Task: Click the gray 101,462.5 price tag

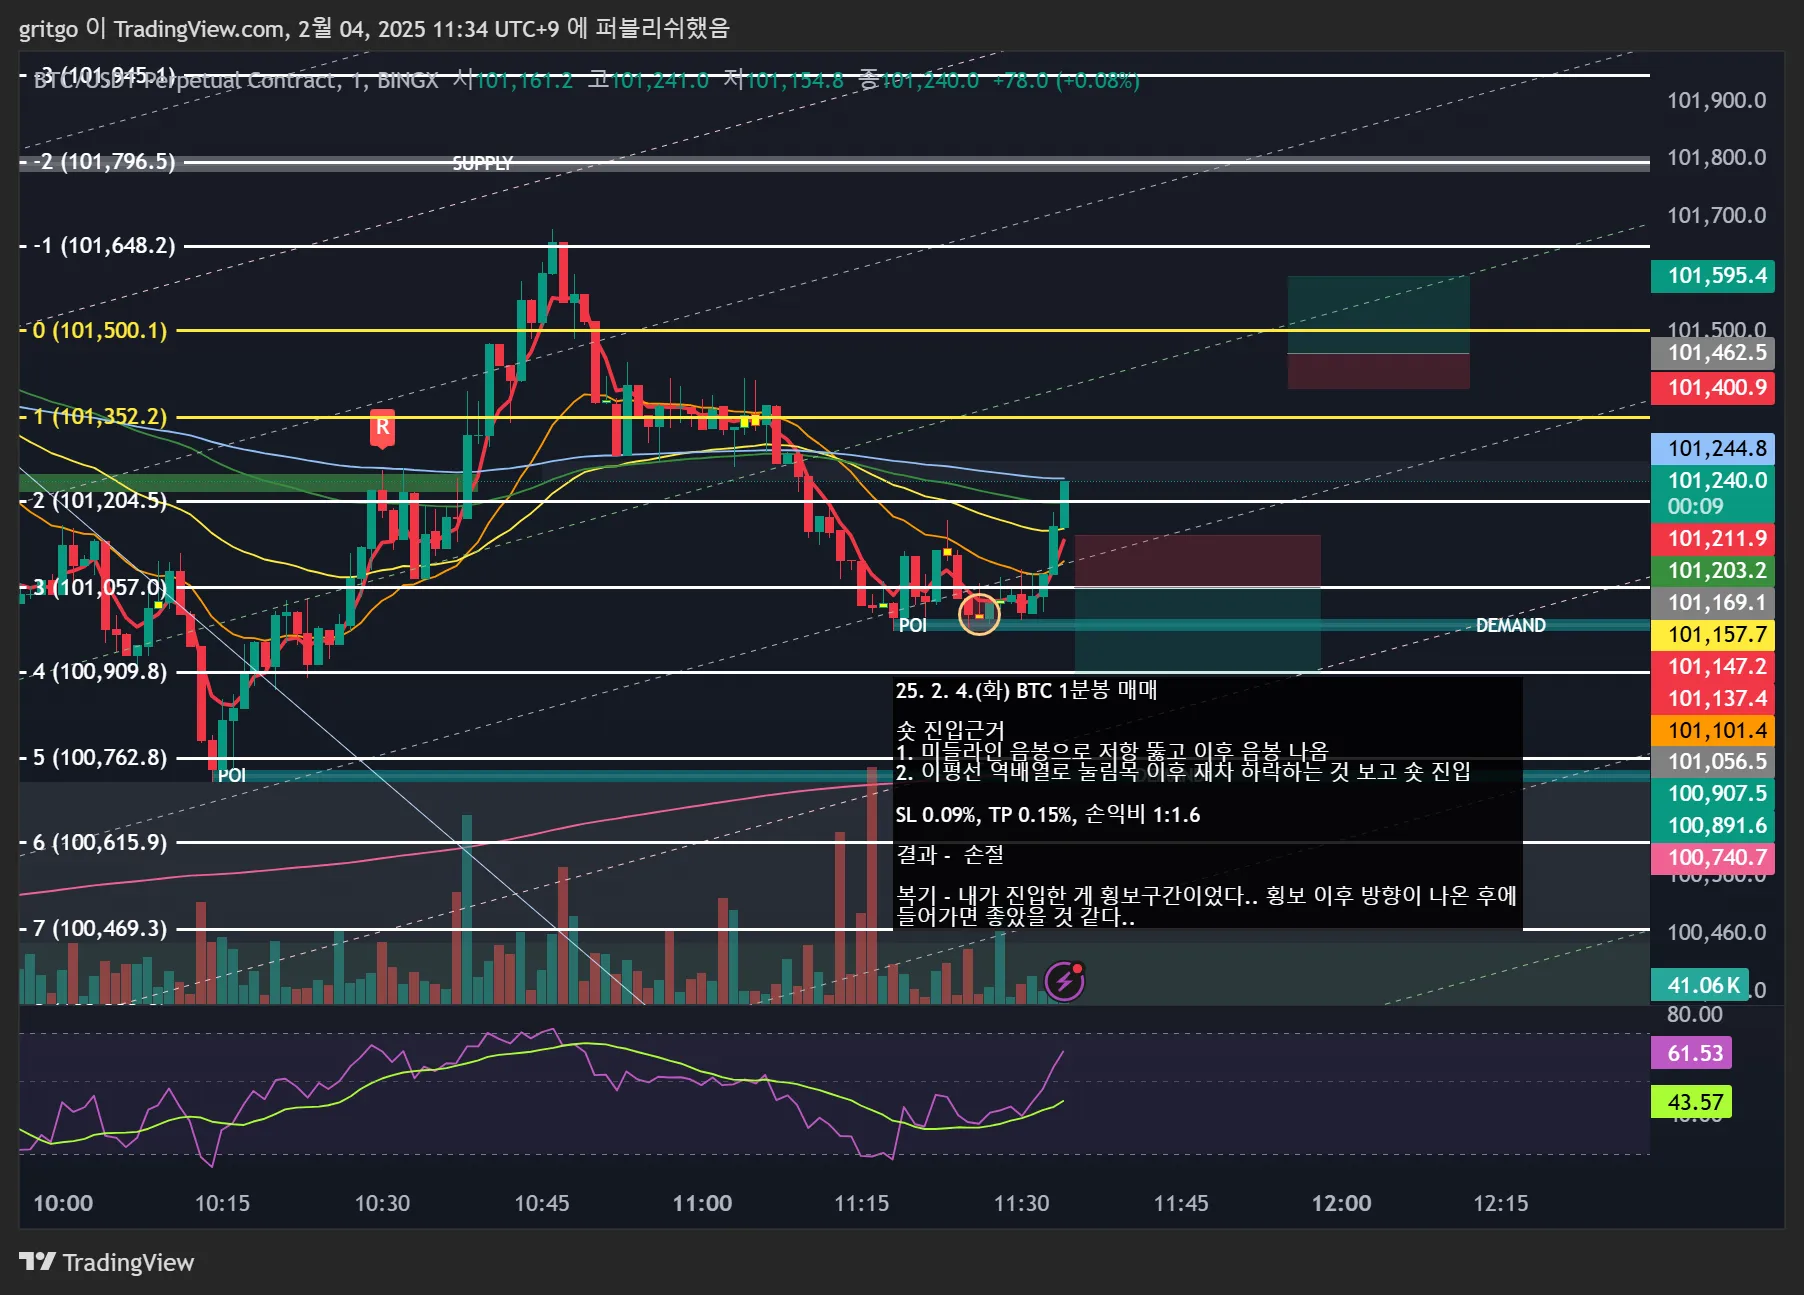Action: click(1713, 352)
